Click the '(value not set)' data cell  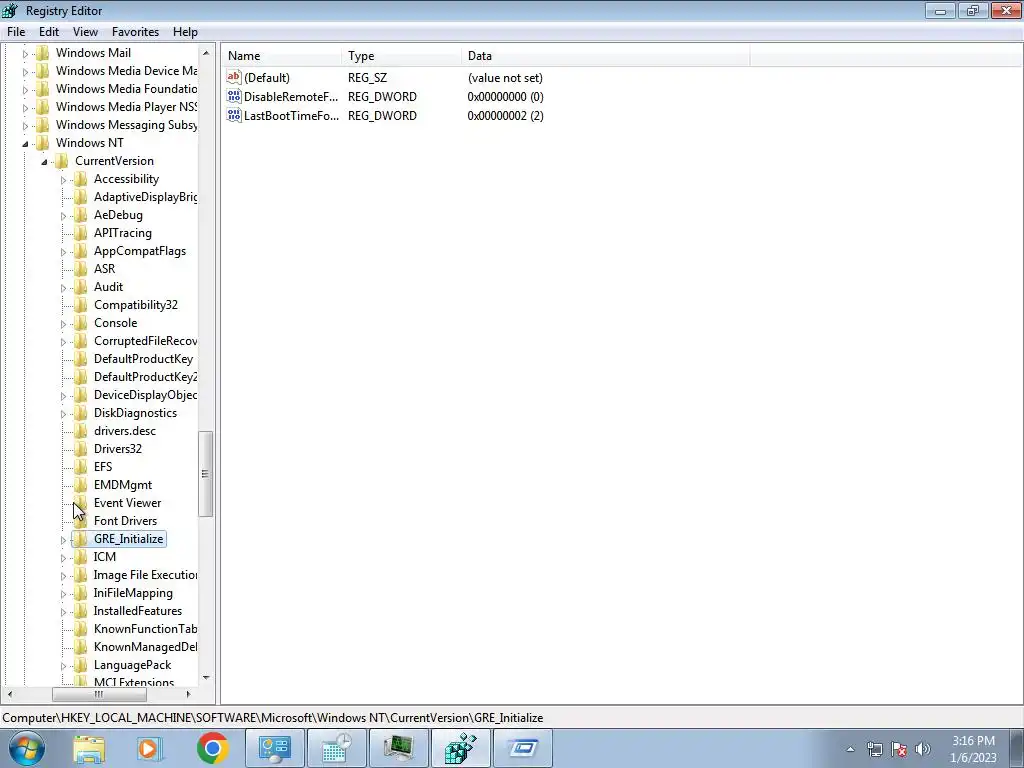pos(505,78)
